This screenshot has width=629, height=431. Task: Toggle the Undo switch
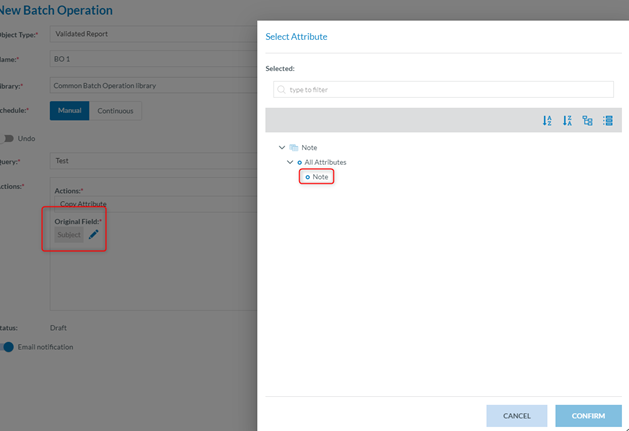(x=7, y=138)
